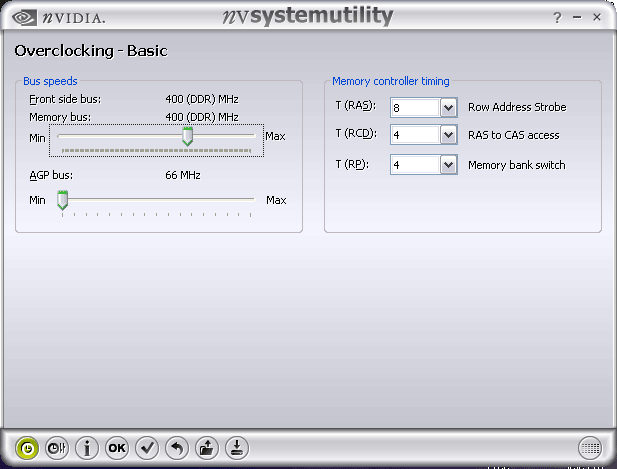Click the Overclocking - Basic page title
617x469 pixels.
pos(91,51)
